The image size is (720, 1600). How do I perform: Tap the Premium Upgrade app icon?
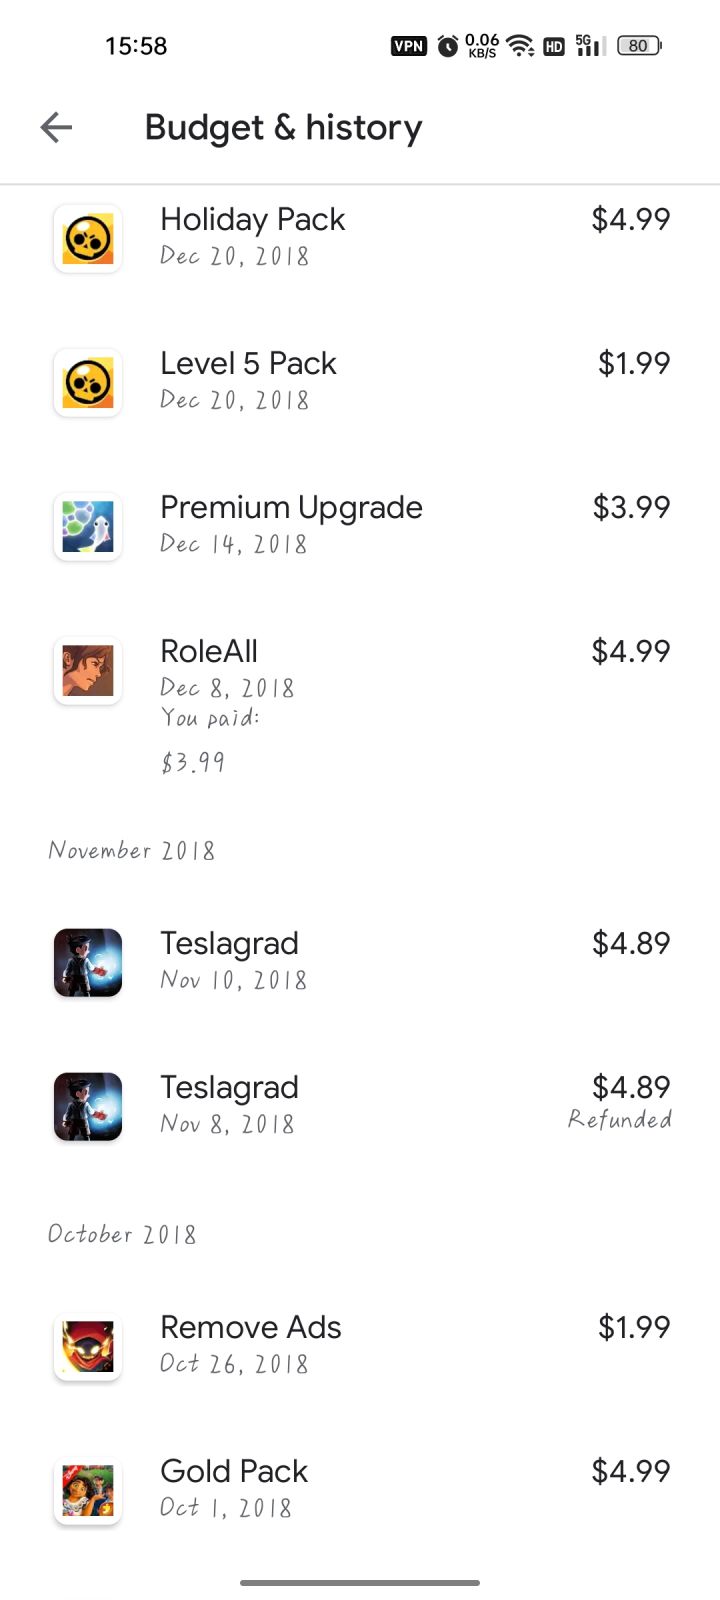click(x=88, y=527)
